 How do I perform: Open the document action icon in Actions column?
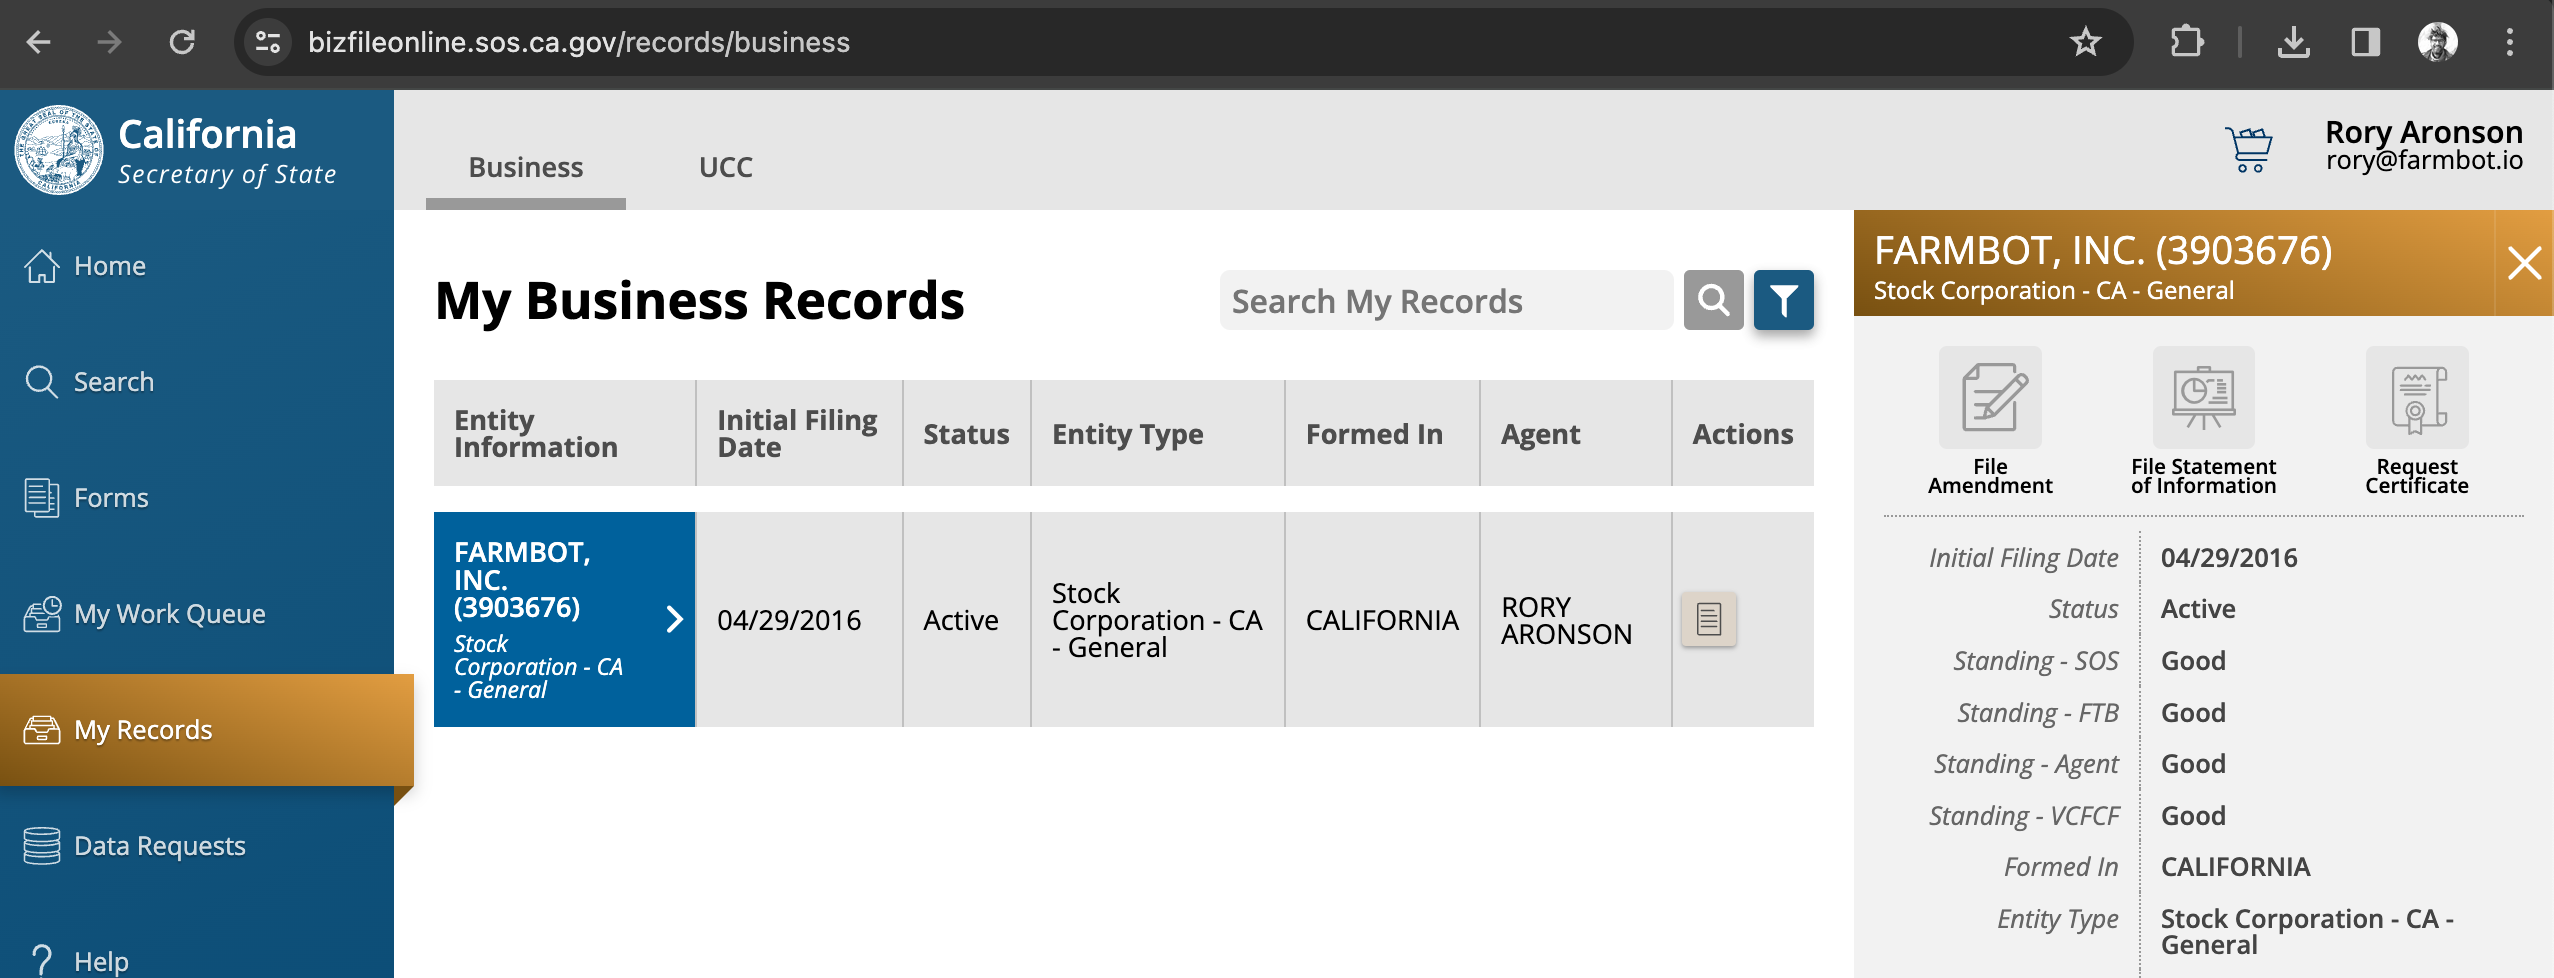1708,619
